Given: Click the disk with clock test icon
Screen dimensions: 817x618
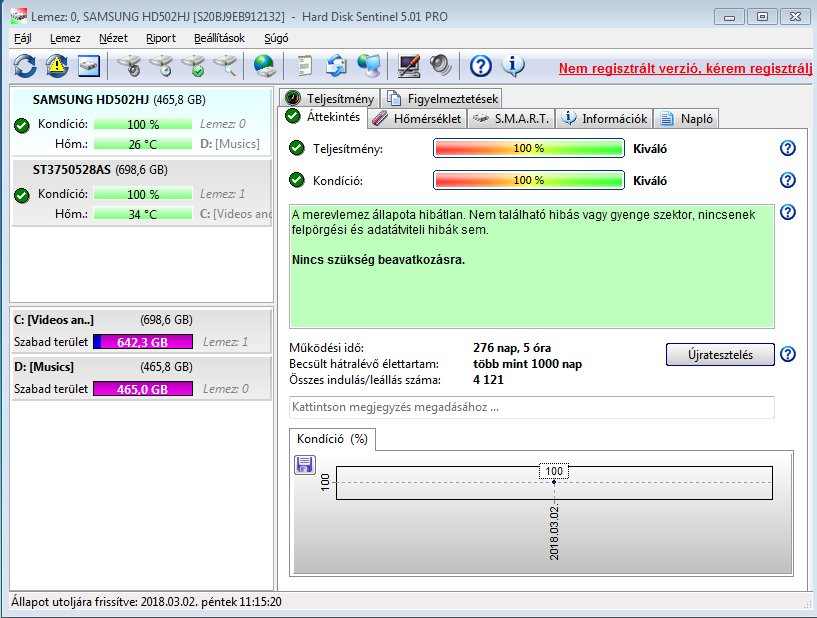Looking at the screenshot, I should tap(162, 66).
